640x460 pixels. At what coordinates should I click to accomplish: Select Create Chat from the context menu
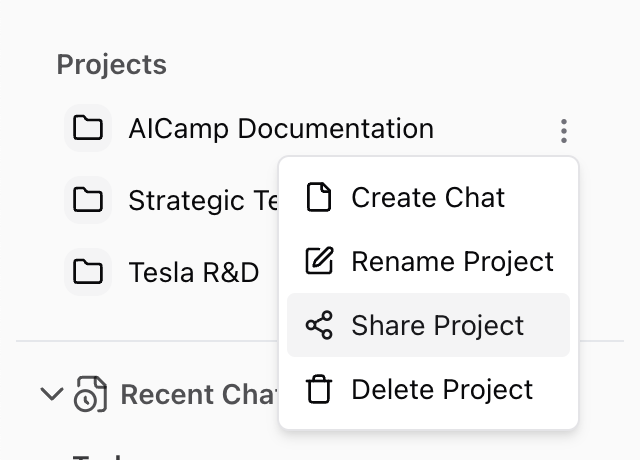click(x=428, y=198)
